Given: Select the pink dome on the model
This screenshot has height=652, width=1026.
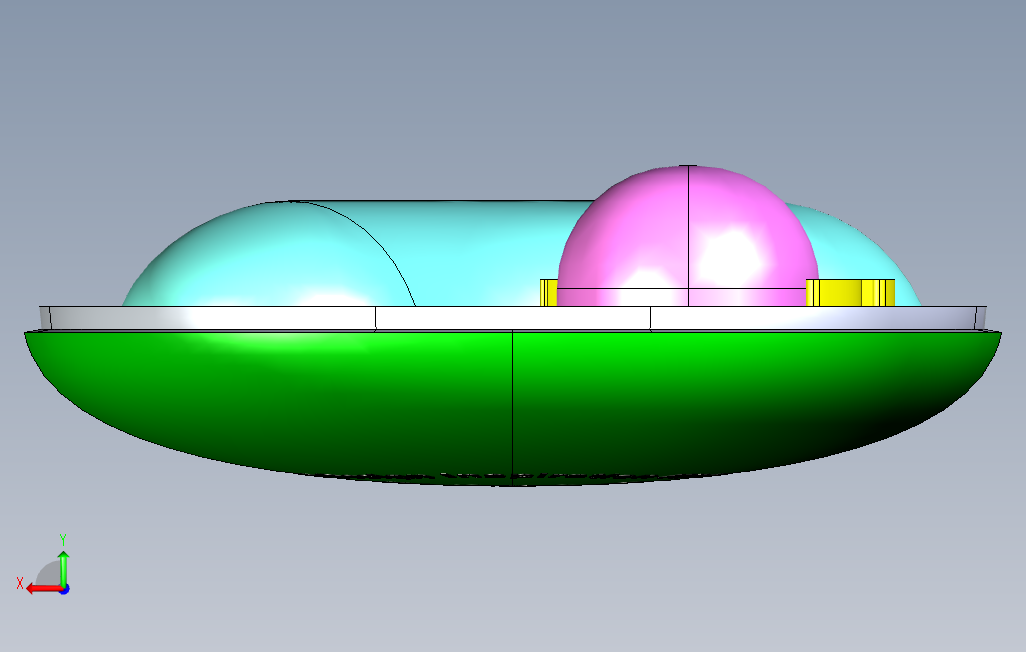Looking at the screenshot, I should pyautogui.click(x=687, y=236).
